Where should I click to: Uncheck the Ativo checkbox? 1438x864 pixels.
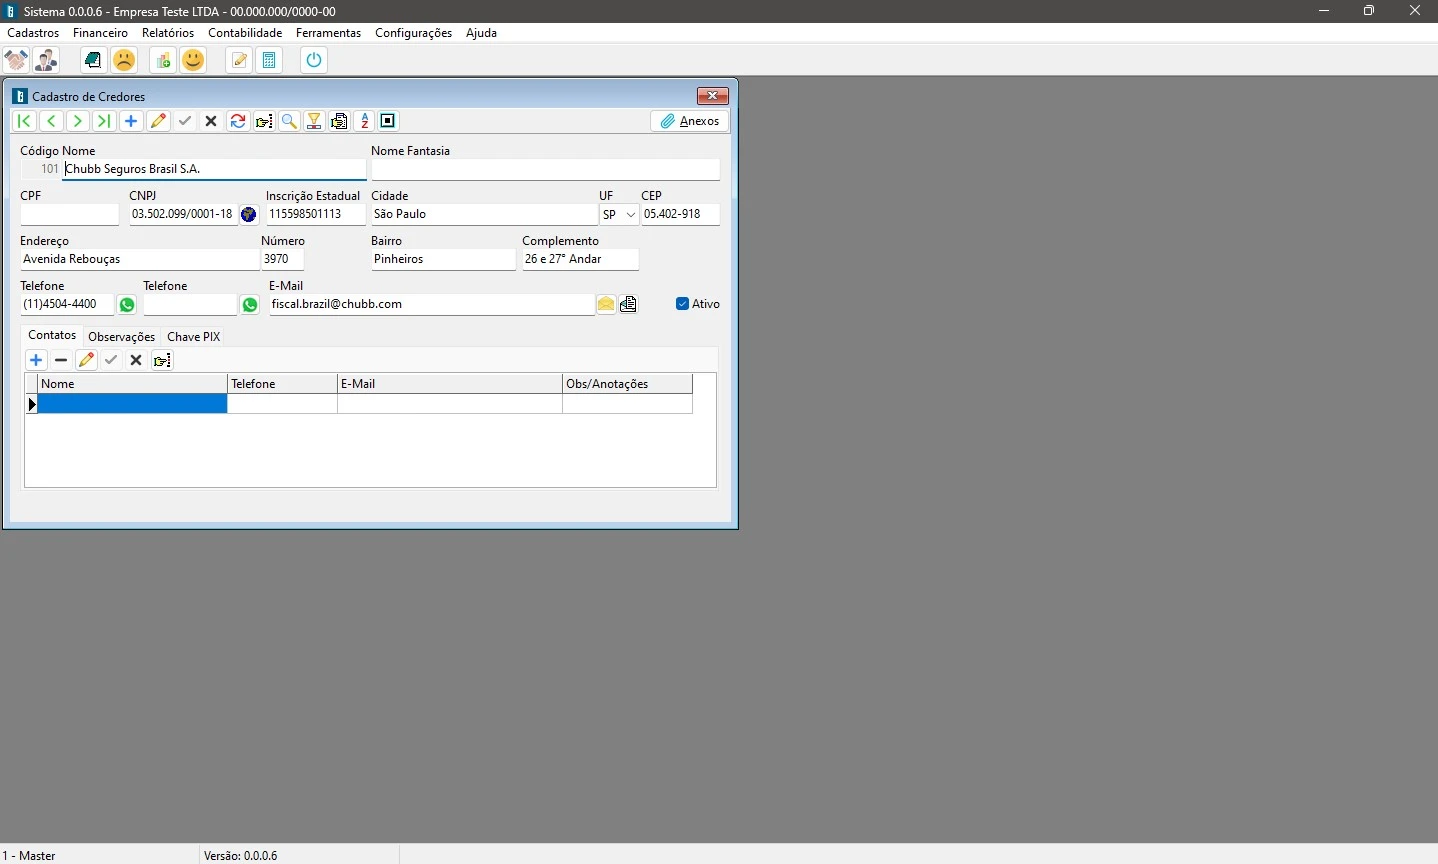point(683,304)
